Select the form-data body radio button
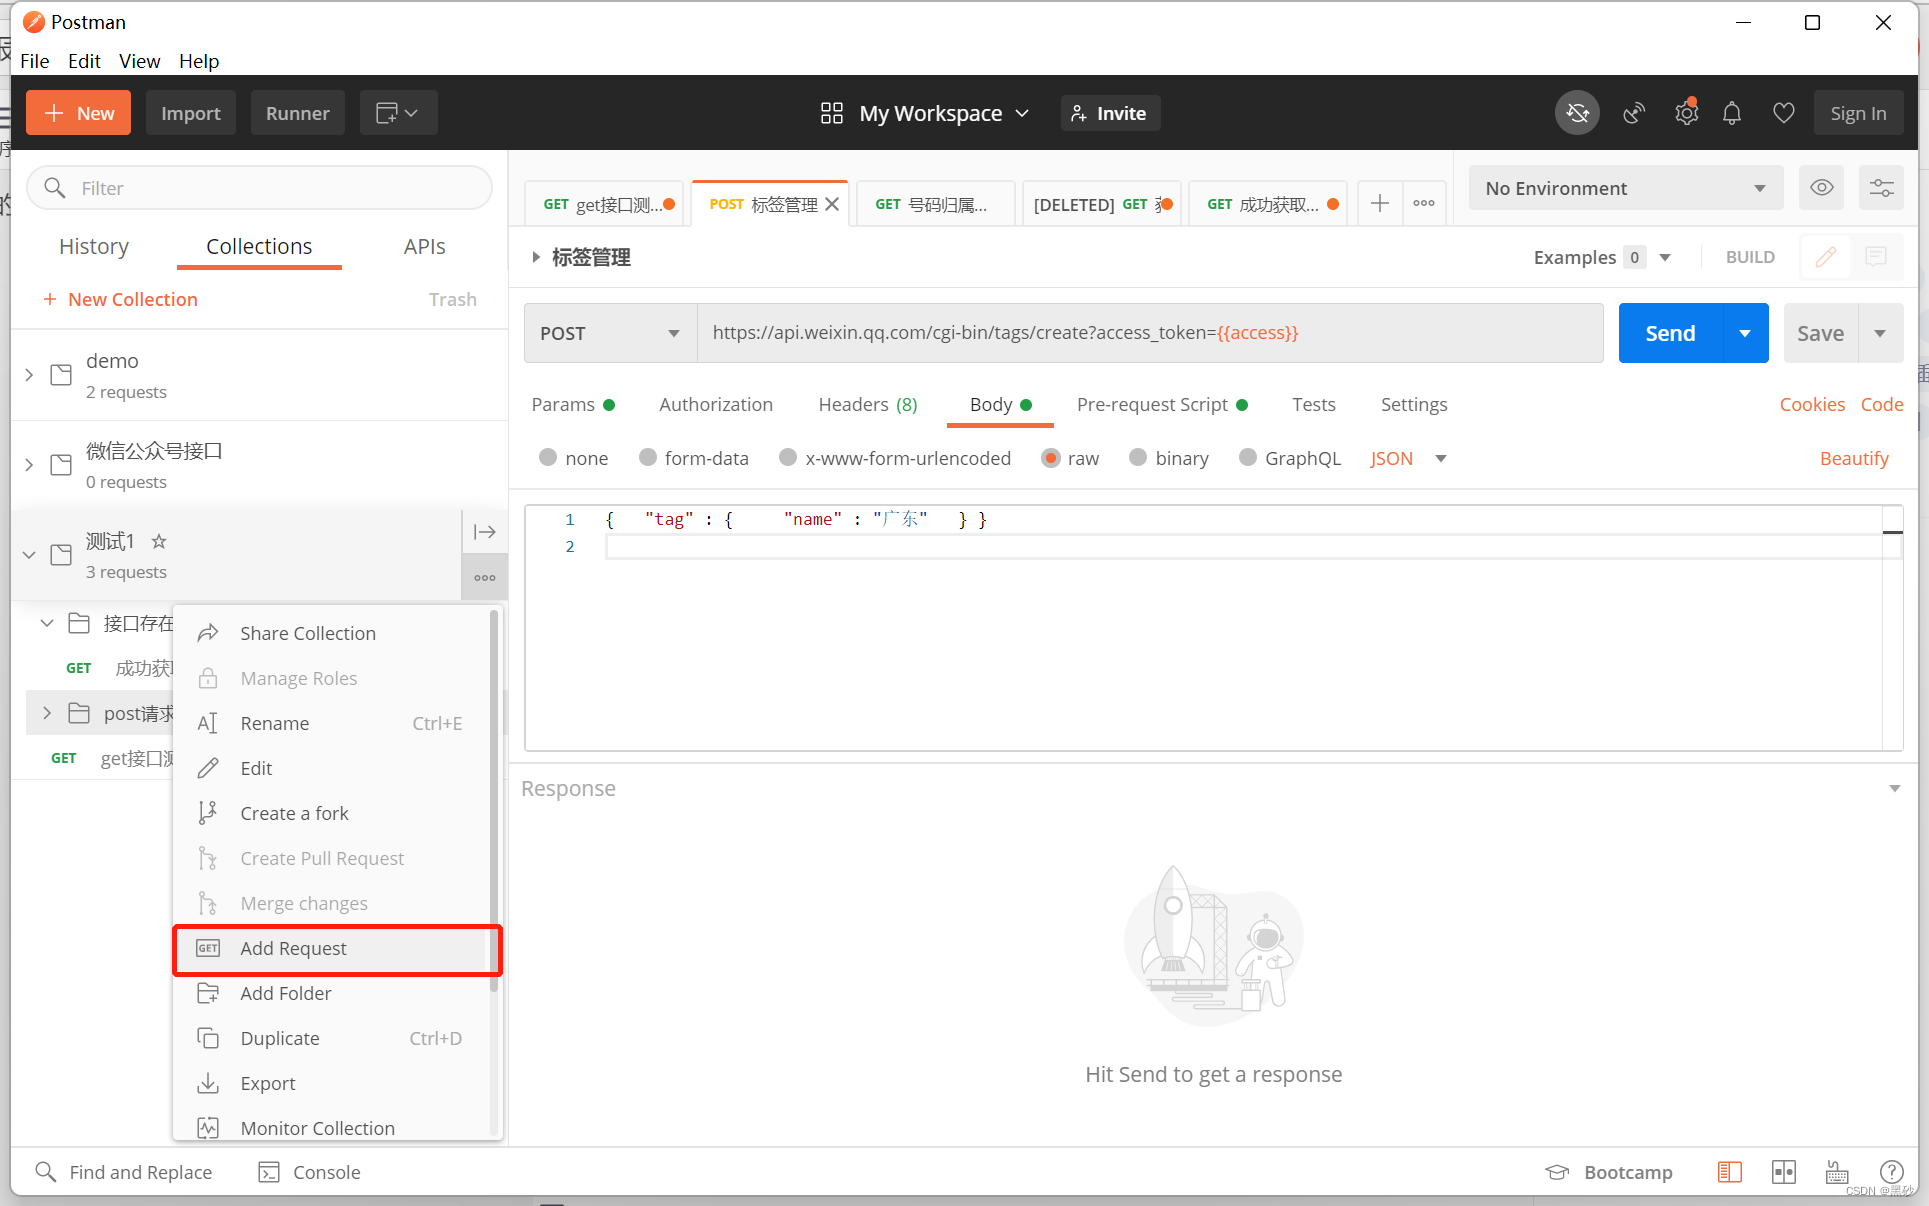Image resolution: width=1929 pixels, height=1206 pixels. [x=648, y=458]
